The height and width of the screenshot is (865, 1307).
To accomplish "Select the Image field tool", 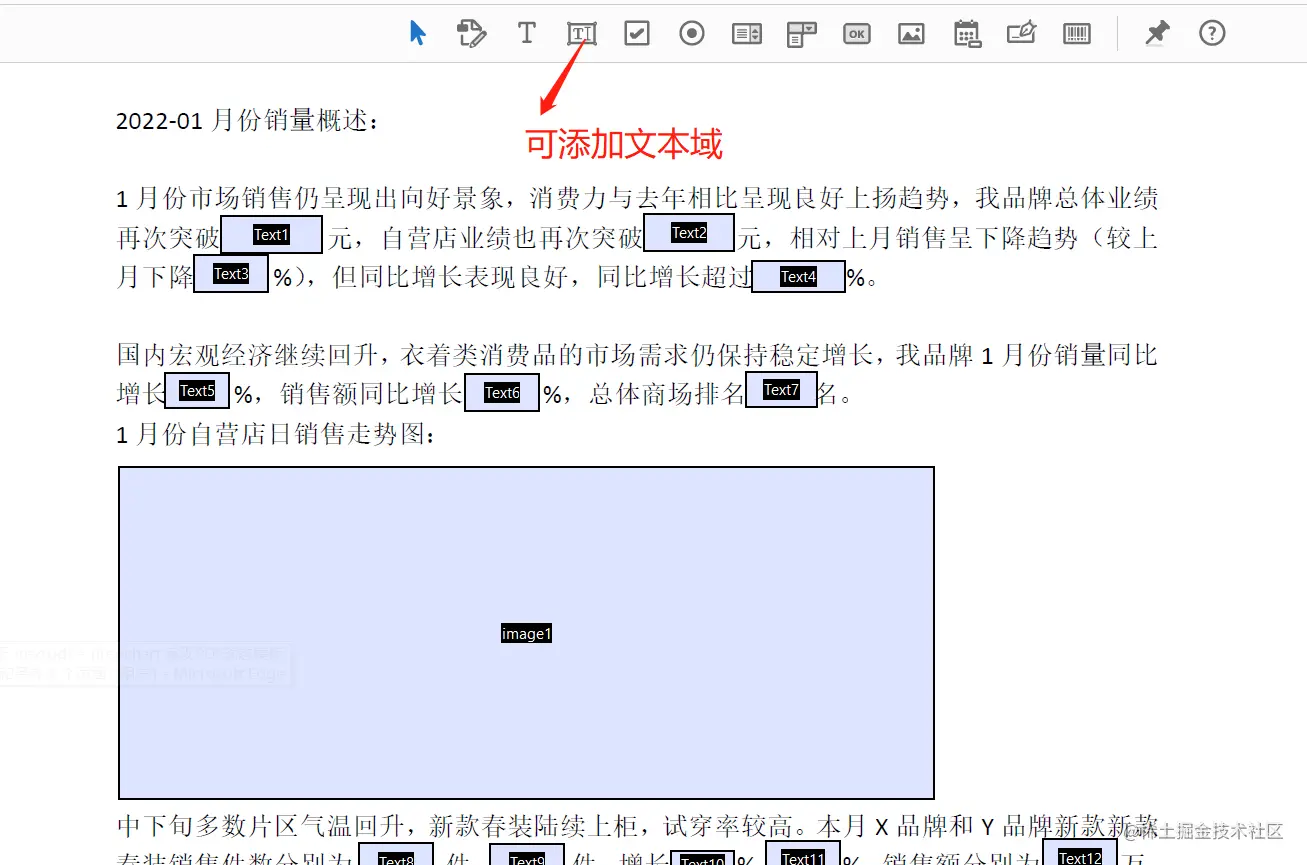I will tap(911, 33).
